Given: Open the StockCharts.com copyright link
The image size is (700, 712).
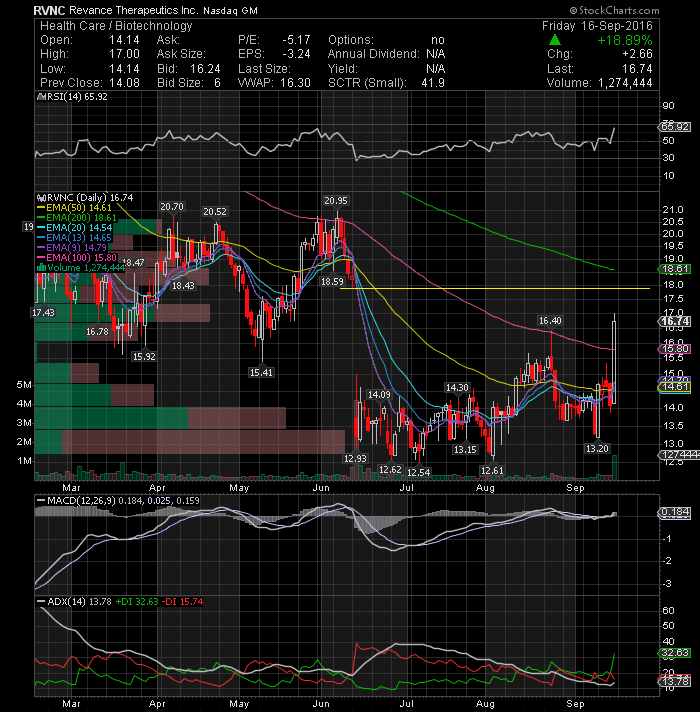Looking at the screenshot, I should pos(614,10).
